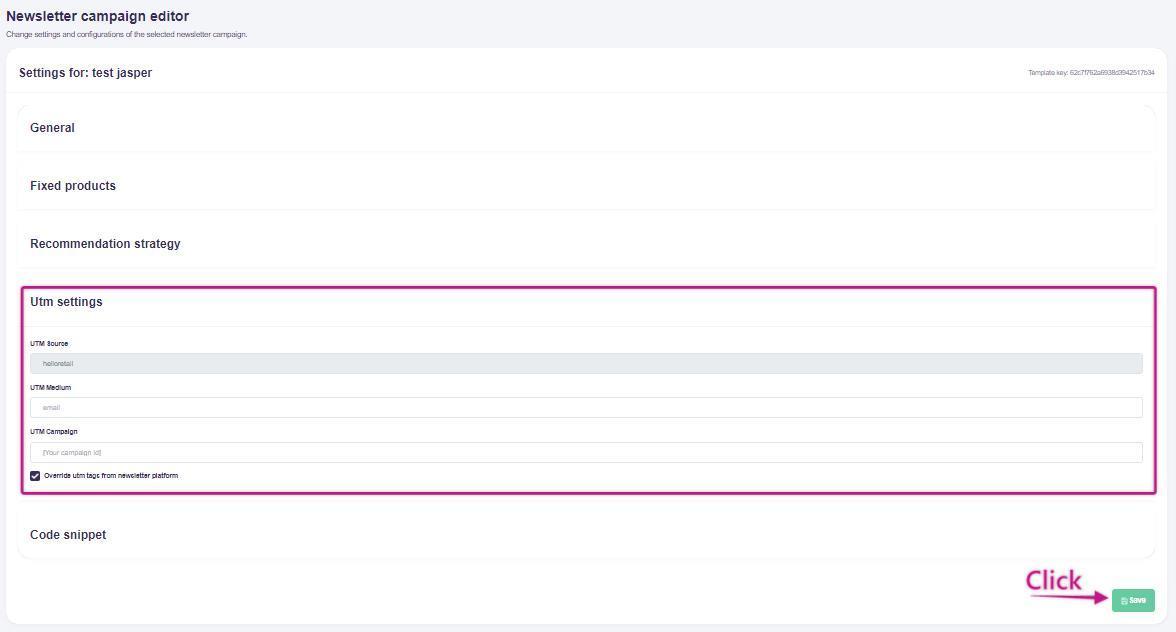Click the greyed-out UTM Source field

tap(586, 363)
